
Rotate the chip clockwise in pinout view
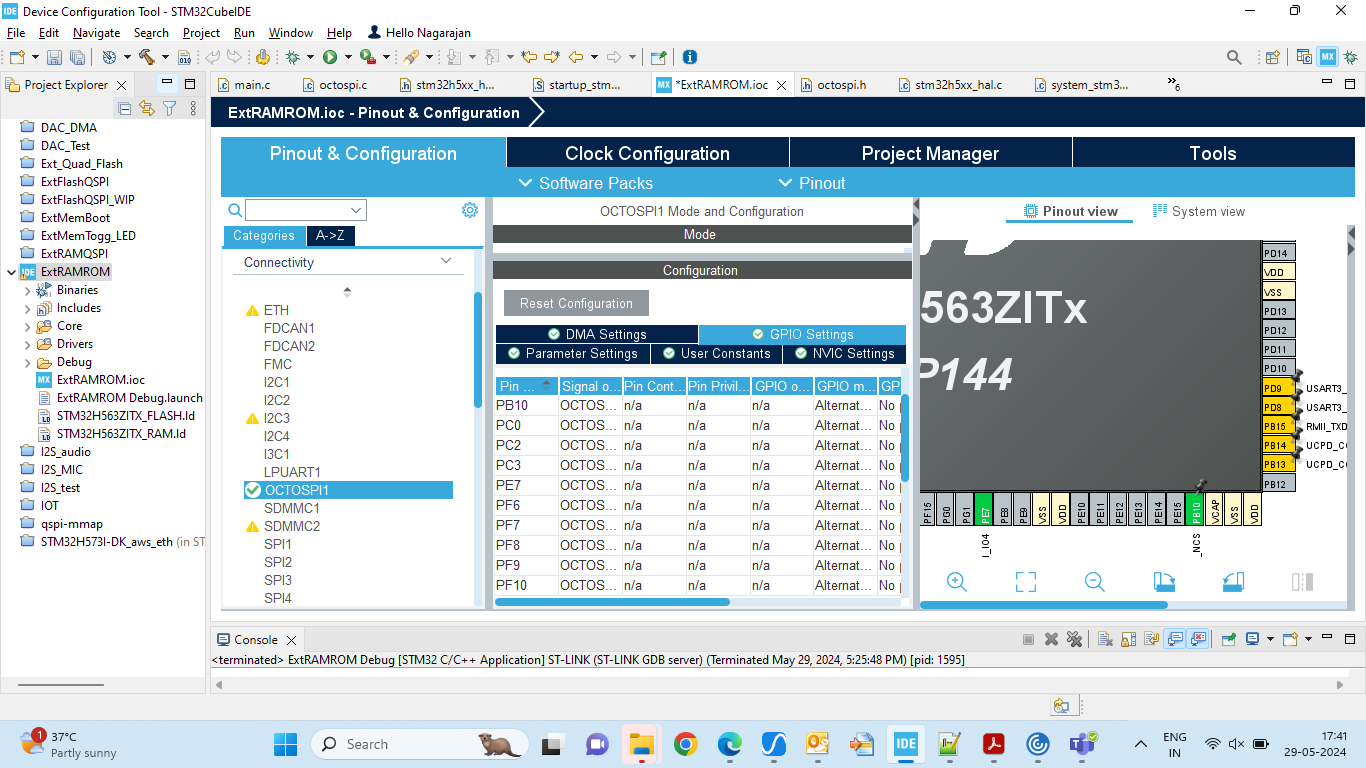(1164, 582)
